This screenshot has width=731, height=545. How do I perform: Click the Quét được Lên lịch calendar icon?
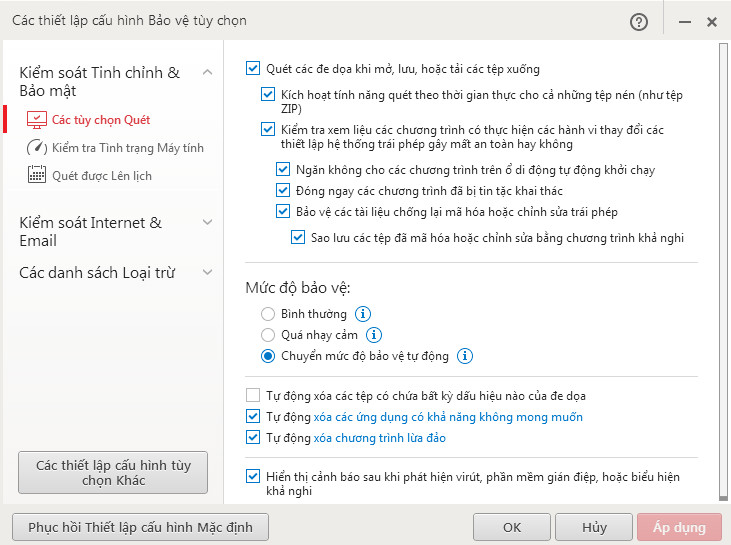click(37, 175)
